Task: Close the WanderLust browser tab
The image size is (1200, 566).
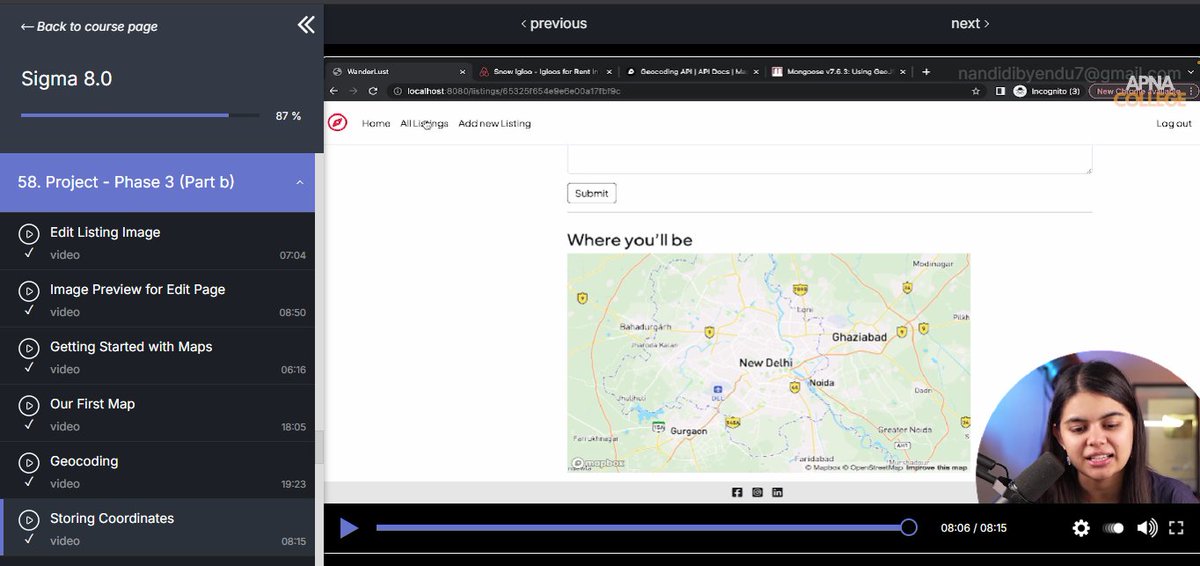Action: (x=462, y=72)
